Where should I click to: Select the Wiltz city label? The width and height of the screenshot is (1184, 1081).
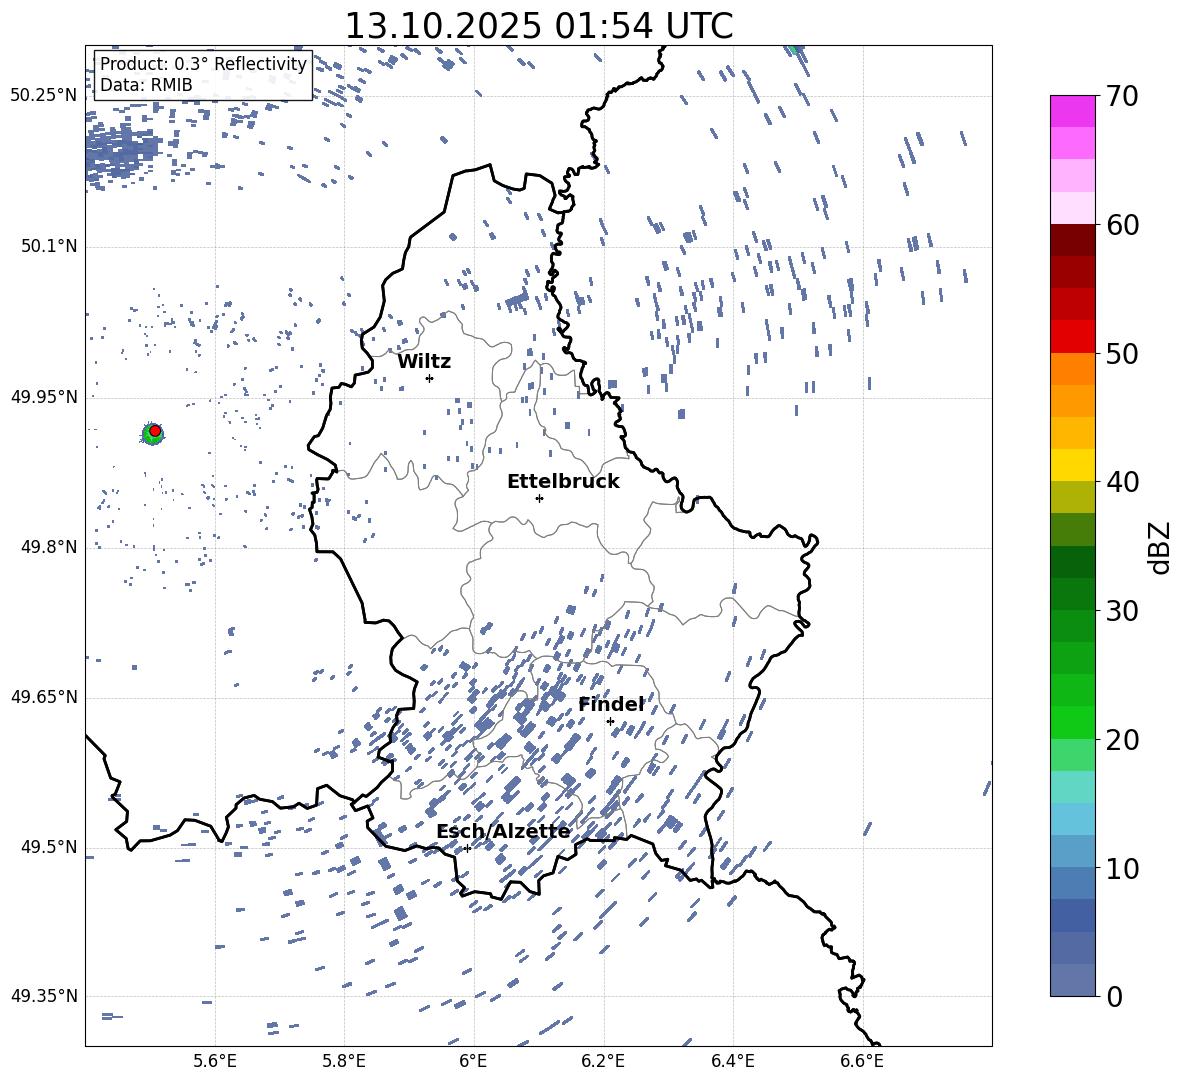(424, 362)
